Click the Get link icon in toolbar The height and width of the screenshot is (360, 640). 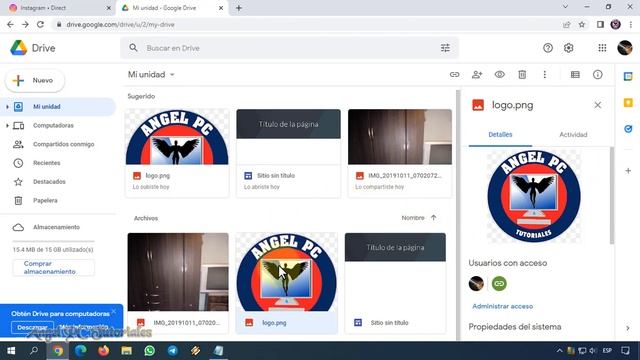coord(454,75)
